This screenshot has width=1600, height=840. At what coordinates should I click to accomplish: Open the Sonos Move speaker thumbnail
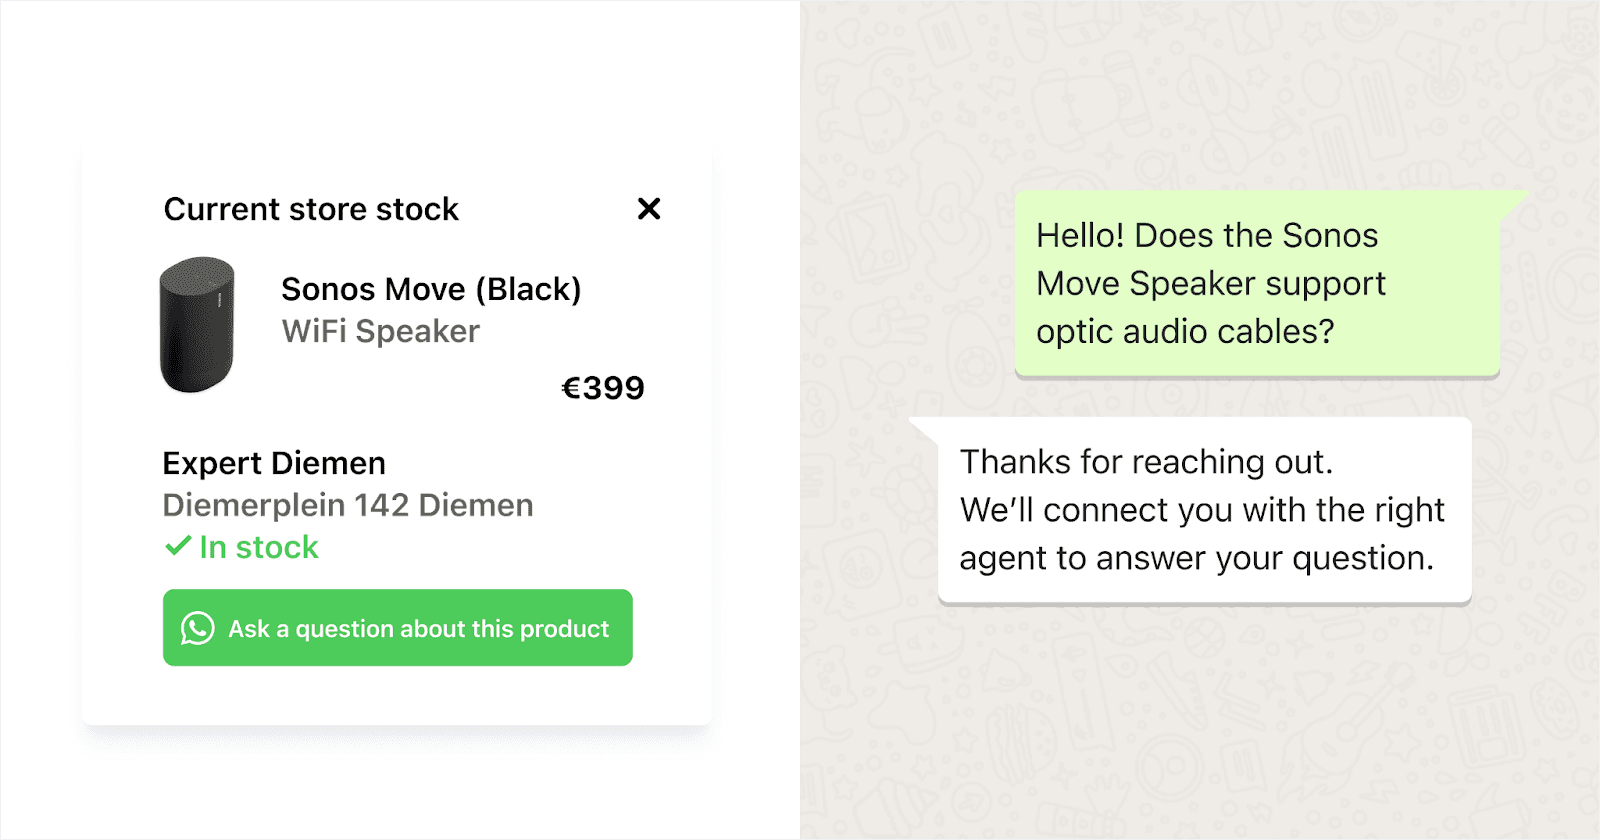(197, 325)
